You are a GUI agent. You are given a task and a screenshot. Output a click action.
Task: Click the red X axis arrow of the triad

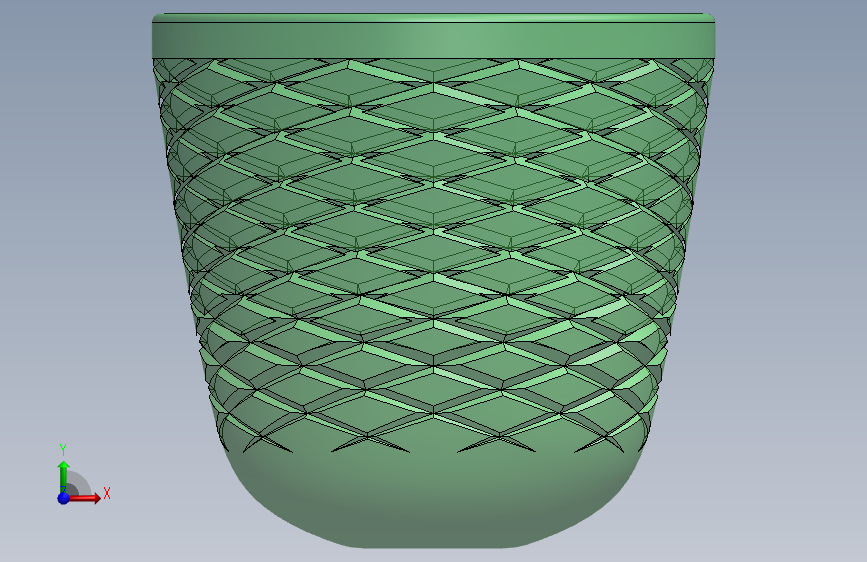click(85, 498)
